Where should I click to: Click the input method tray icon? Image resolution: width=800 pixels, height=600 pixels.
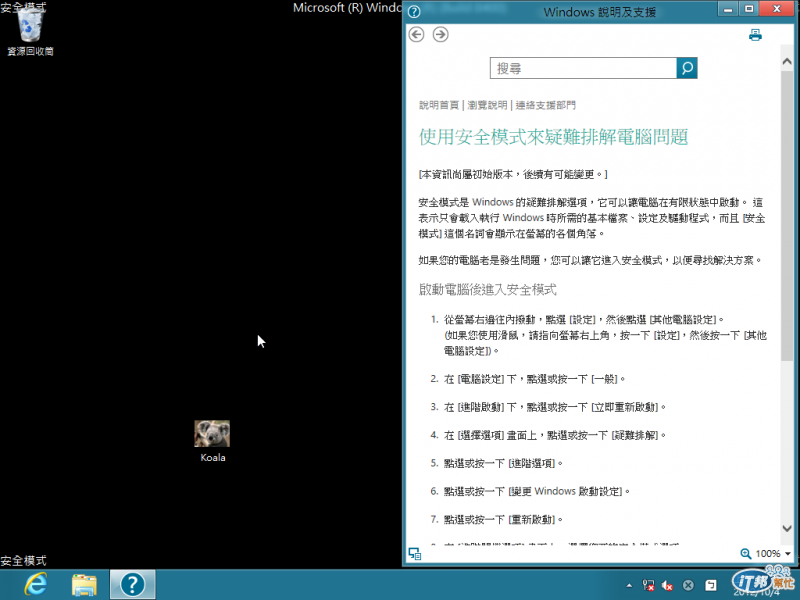711,585
